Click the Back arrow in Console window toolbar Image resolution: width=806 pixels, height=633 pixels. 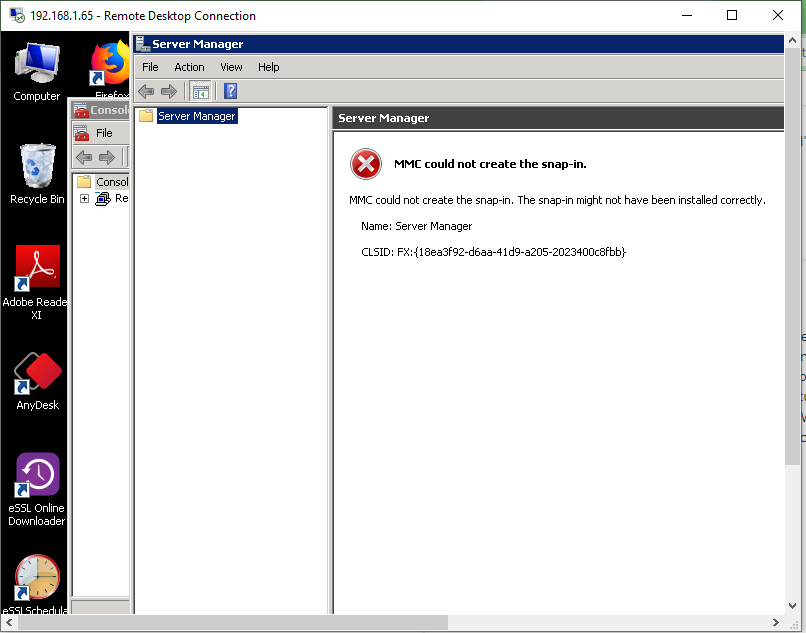tap(84, 157)
